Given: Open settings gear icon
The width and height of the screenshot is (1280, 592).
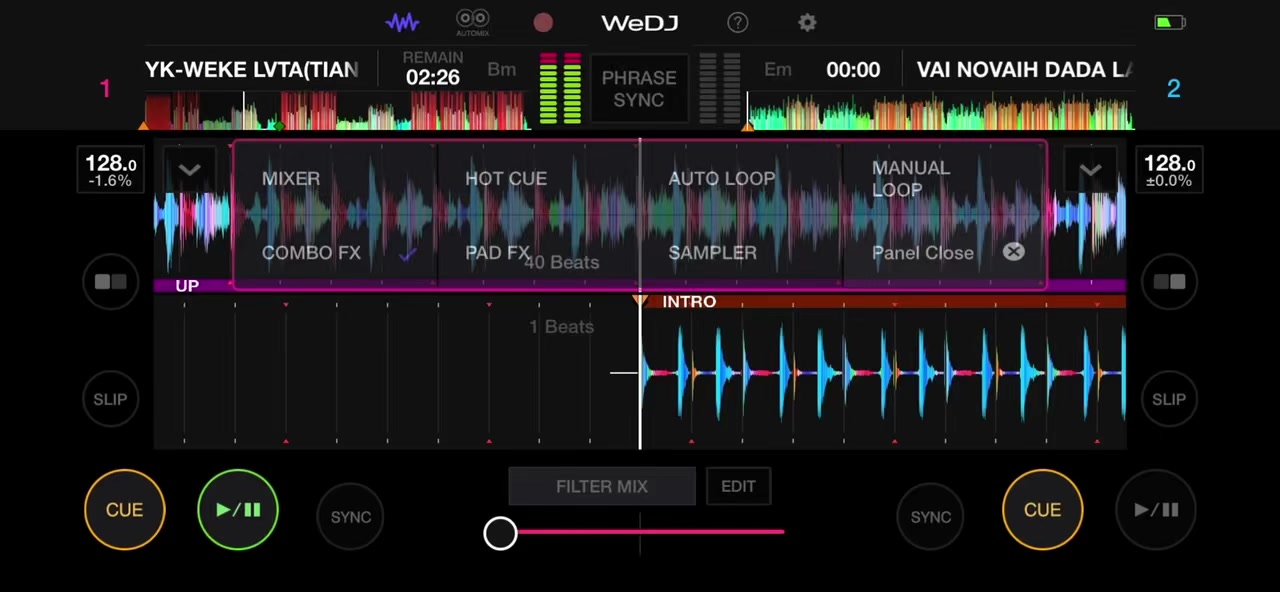Looking at the screenshot, I should (807, 22).
